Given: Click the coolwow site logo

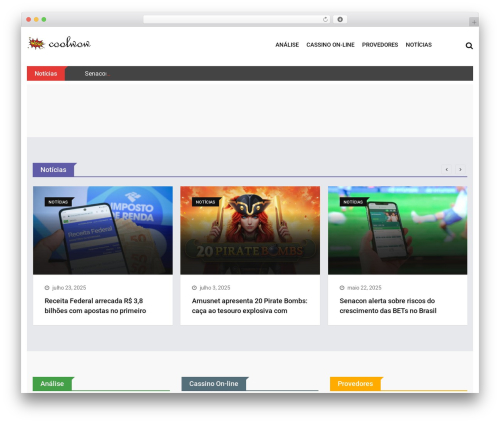Looking at the screenshot, I should (59, 43).
